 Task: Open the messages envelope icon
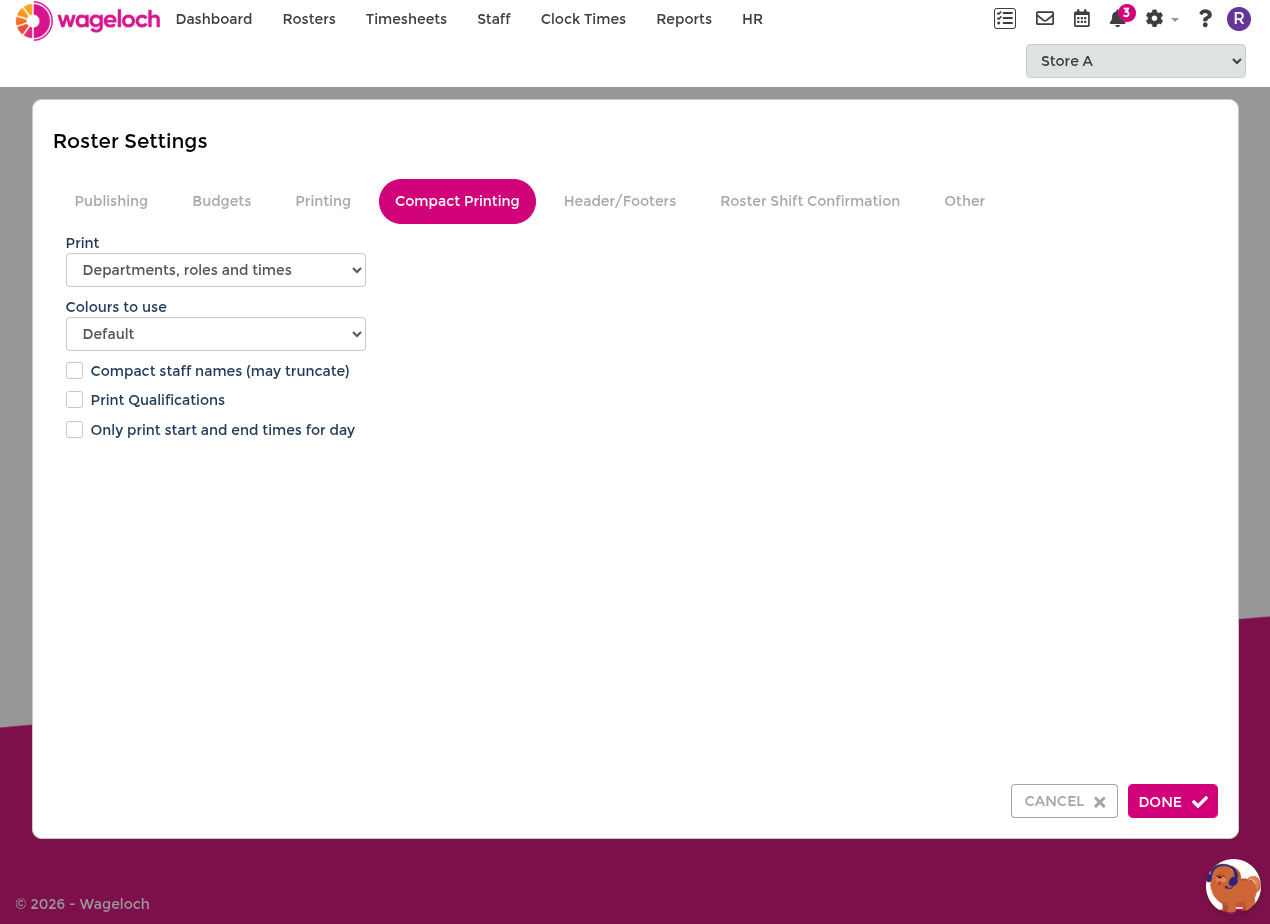pyautogui.click(x=1045, y=19)
